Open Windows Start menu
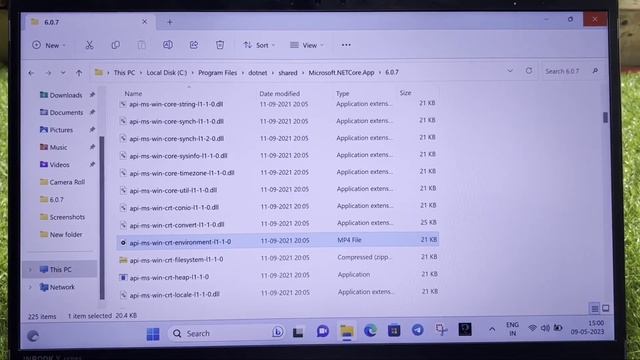This screenshot has height=360, width=640. coord(153,334)
